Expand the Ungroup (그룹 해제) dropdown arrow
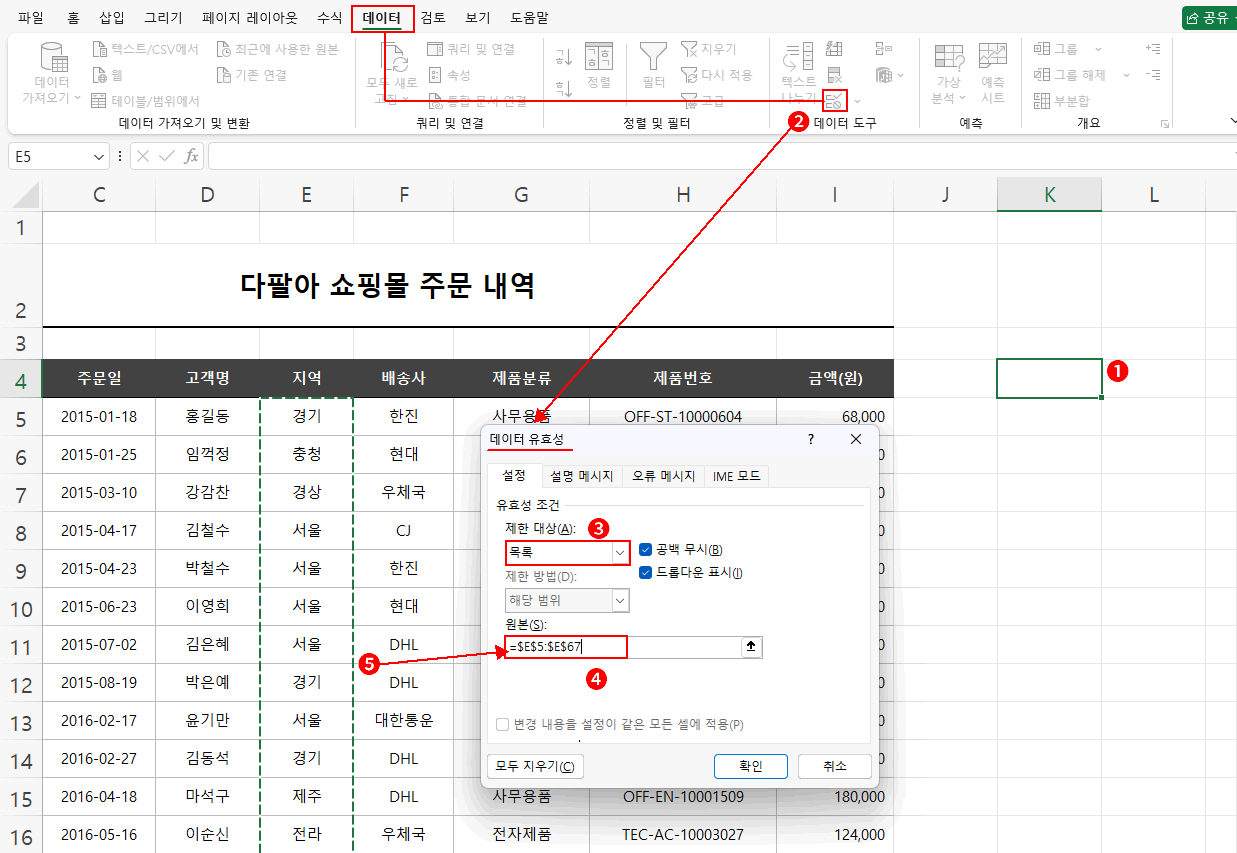The image size is (1237, 853). [1126, 75]
